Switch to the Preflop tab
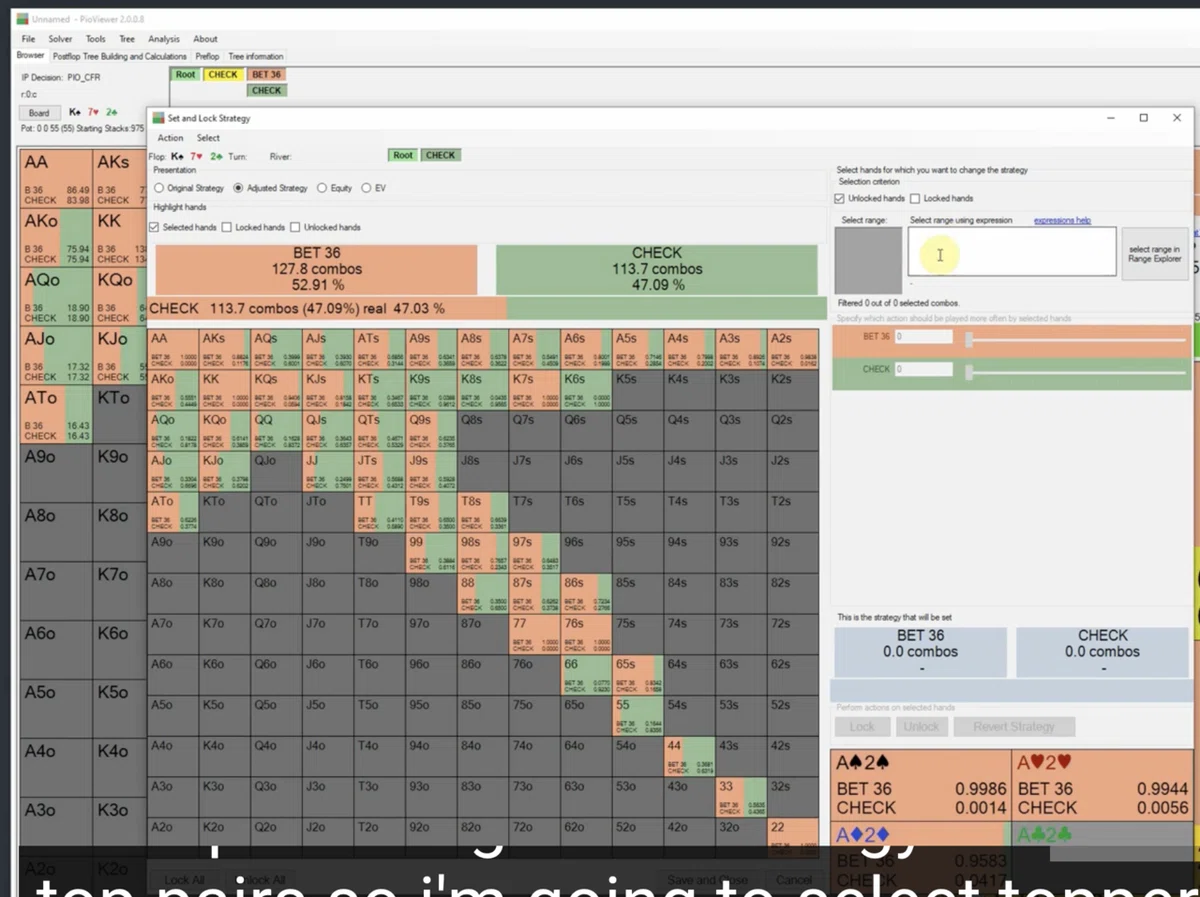Image resolution: width=1200 pixels, height=897 pixels. click(207, 56)
